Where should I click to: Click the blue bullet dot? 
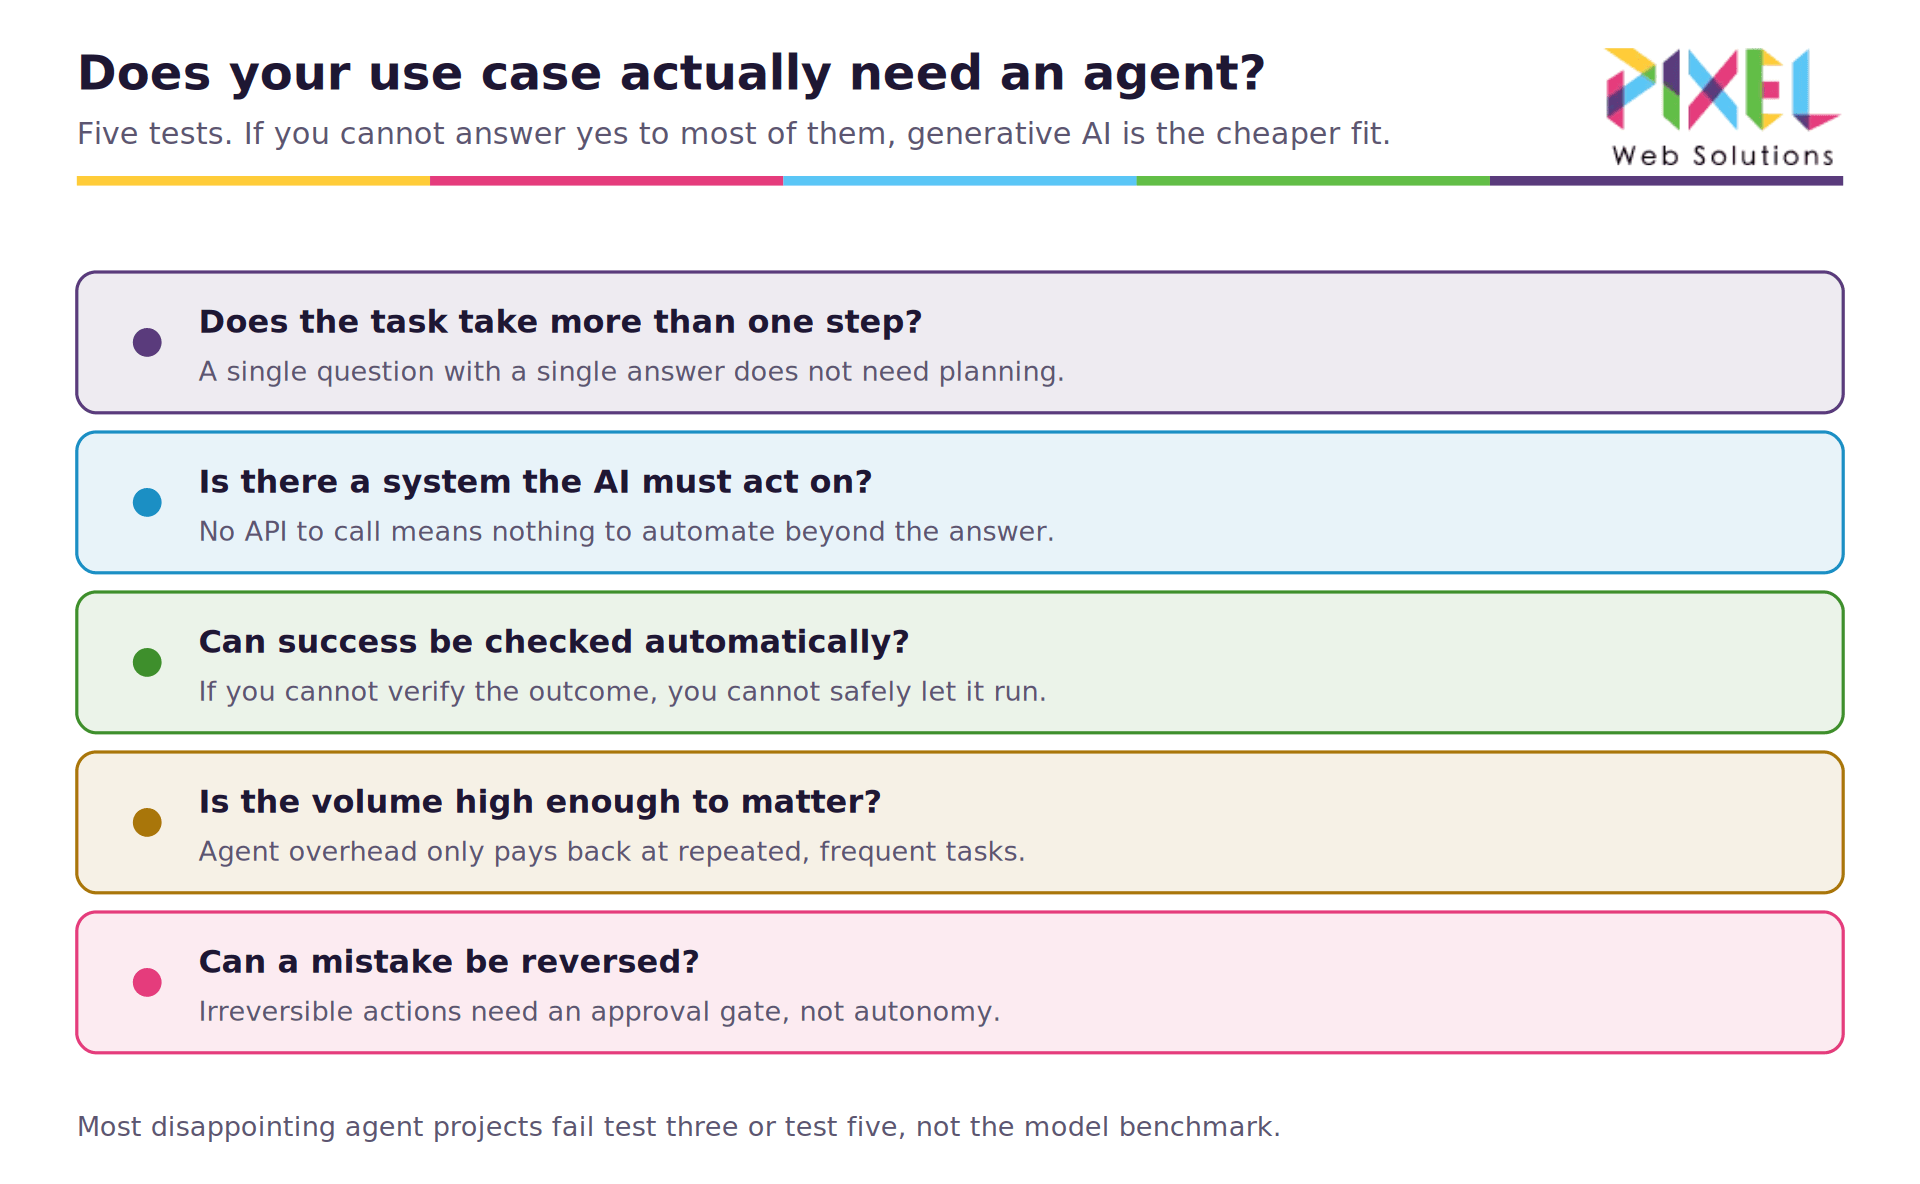[147, 502]
